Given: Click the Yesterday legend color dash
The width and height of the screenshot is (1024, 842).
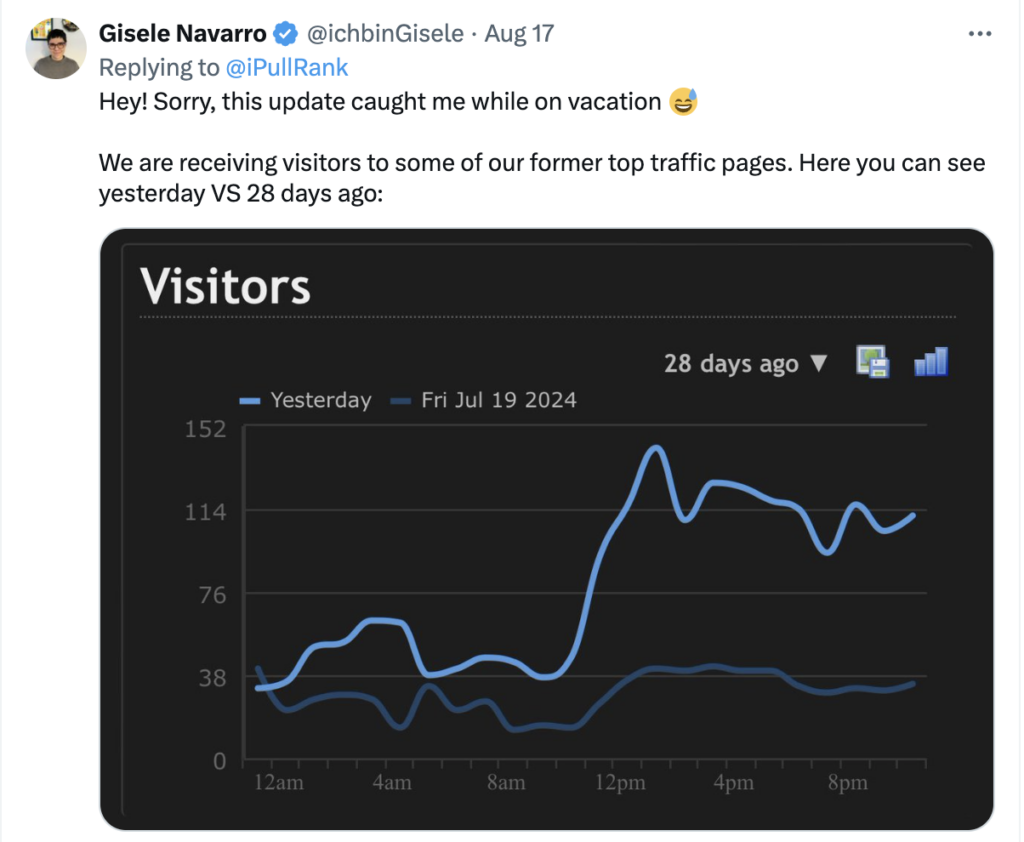Looking at the screenshot, I should coord(250,401).
